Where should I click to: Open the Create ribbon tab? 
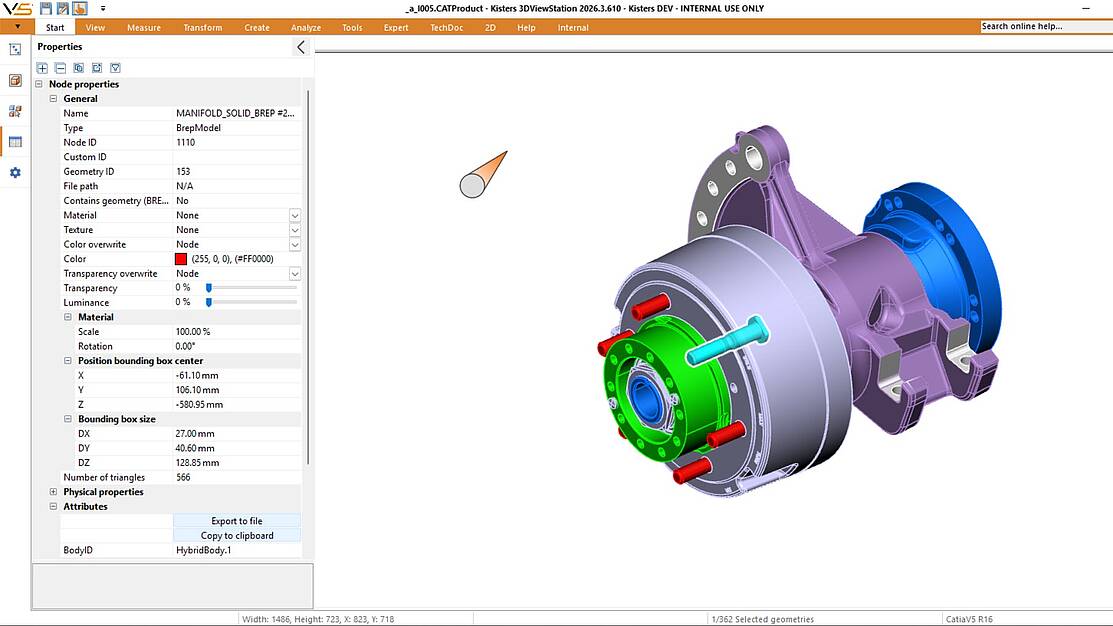[x=257, y=28]
